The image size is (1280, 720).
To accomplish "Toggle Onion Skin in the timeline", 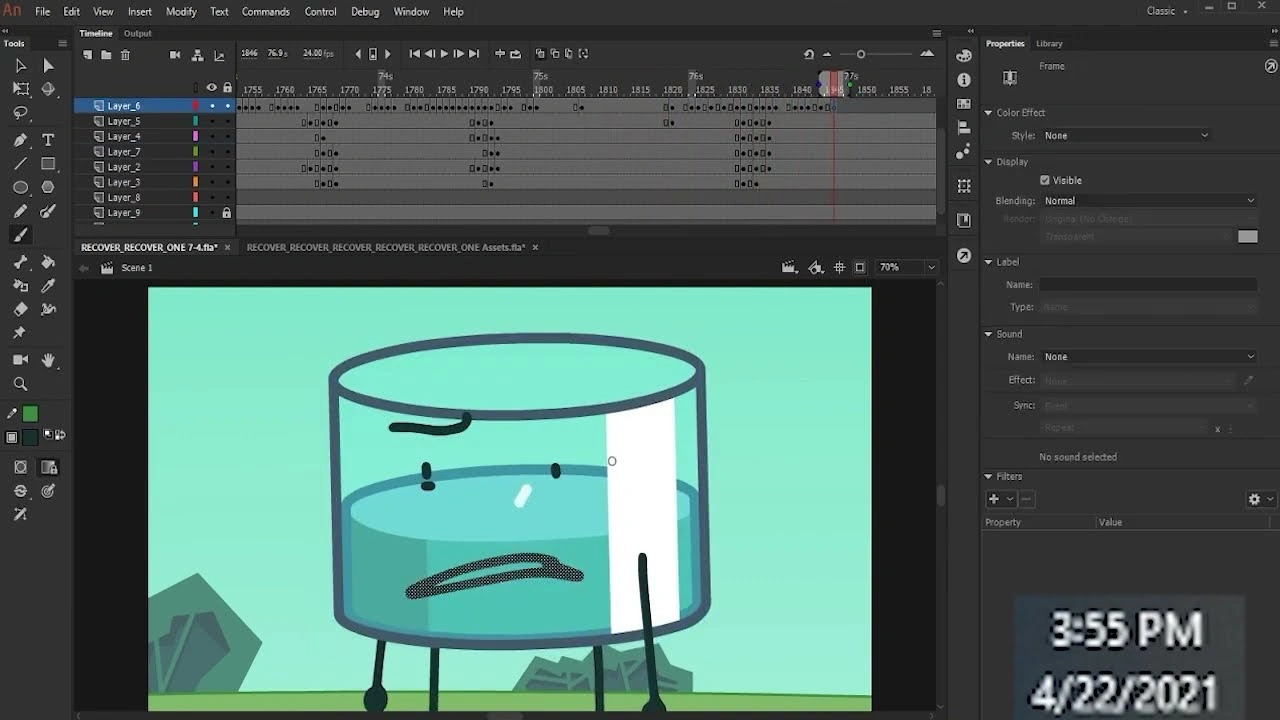I will tap(540, 54).
